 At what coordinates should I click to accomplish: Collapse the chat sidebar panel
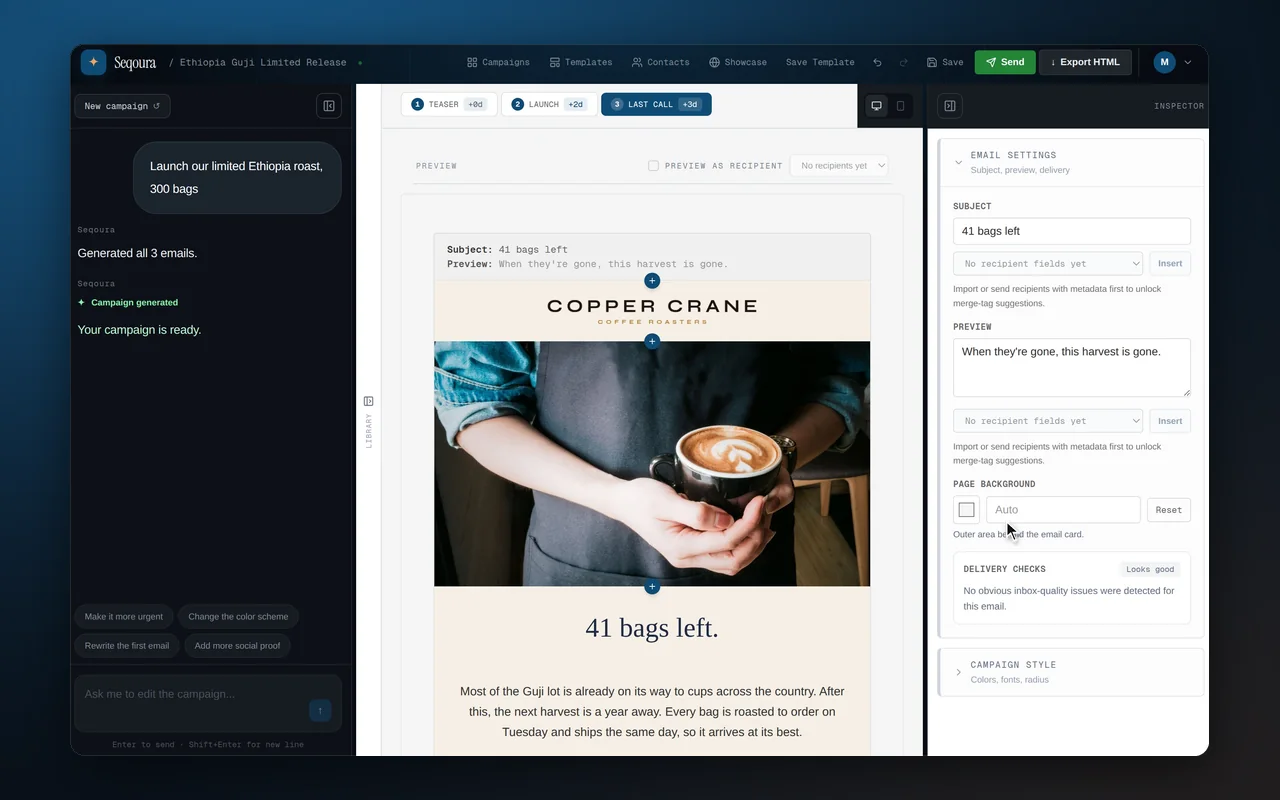click(x=329, y=106)
